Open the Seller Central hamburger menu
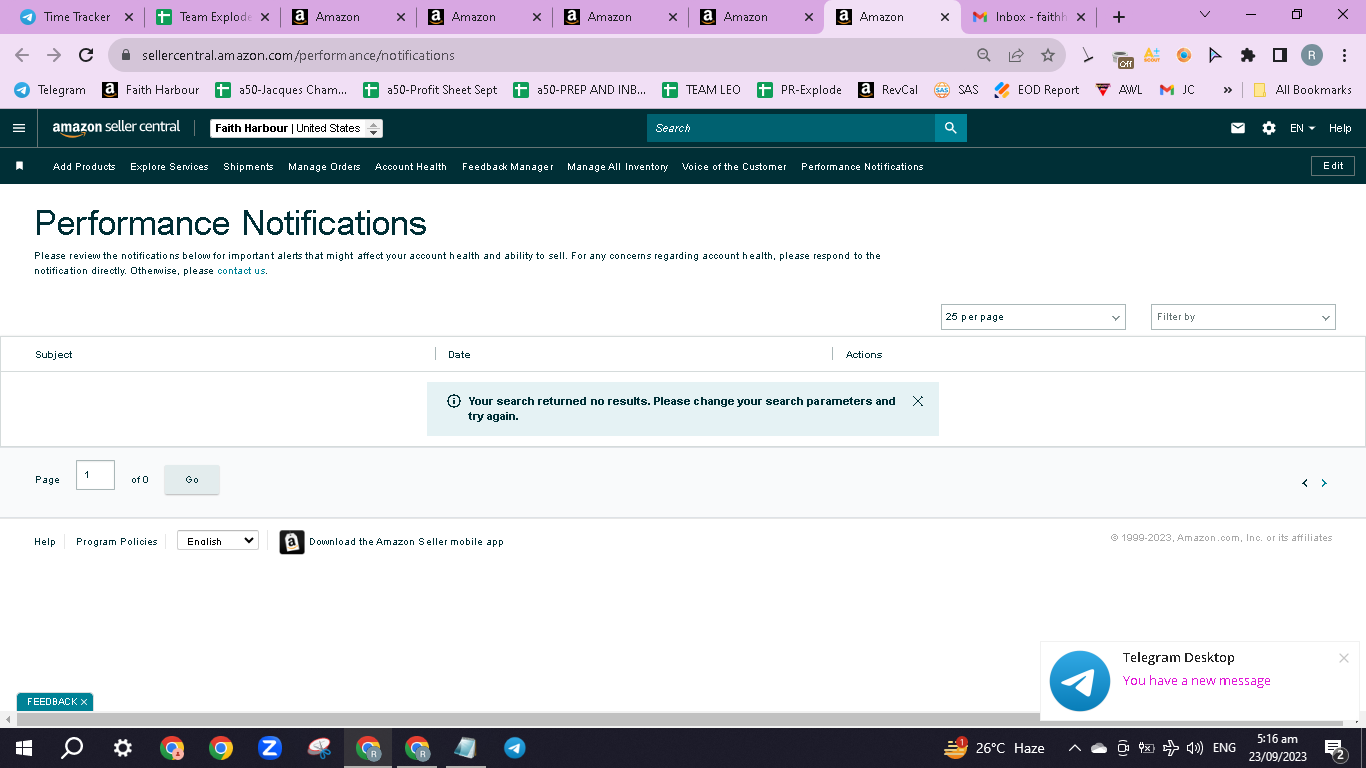 (19, 128)
